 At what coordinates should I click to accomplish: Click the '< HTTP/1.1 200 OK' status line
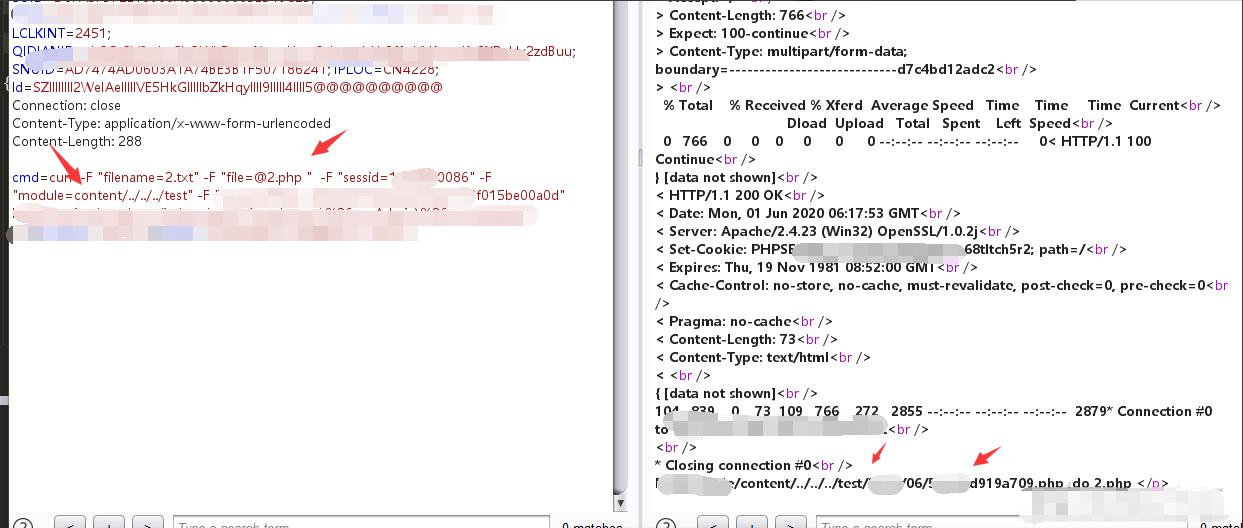tap(740, 195)
